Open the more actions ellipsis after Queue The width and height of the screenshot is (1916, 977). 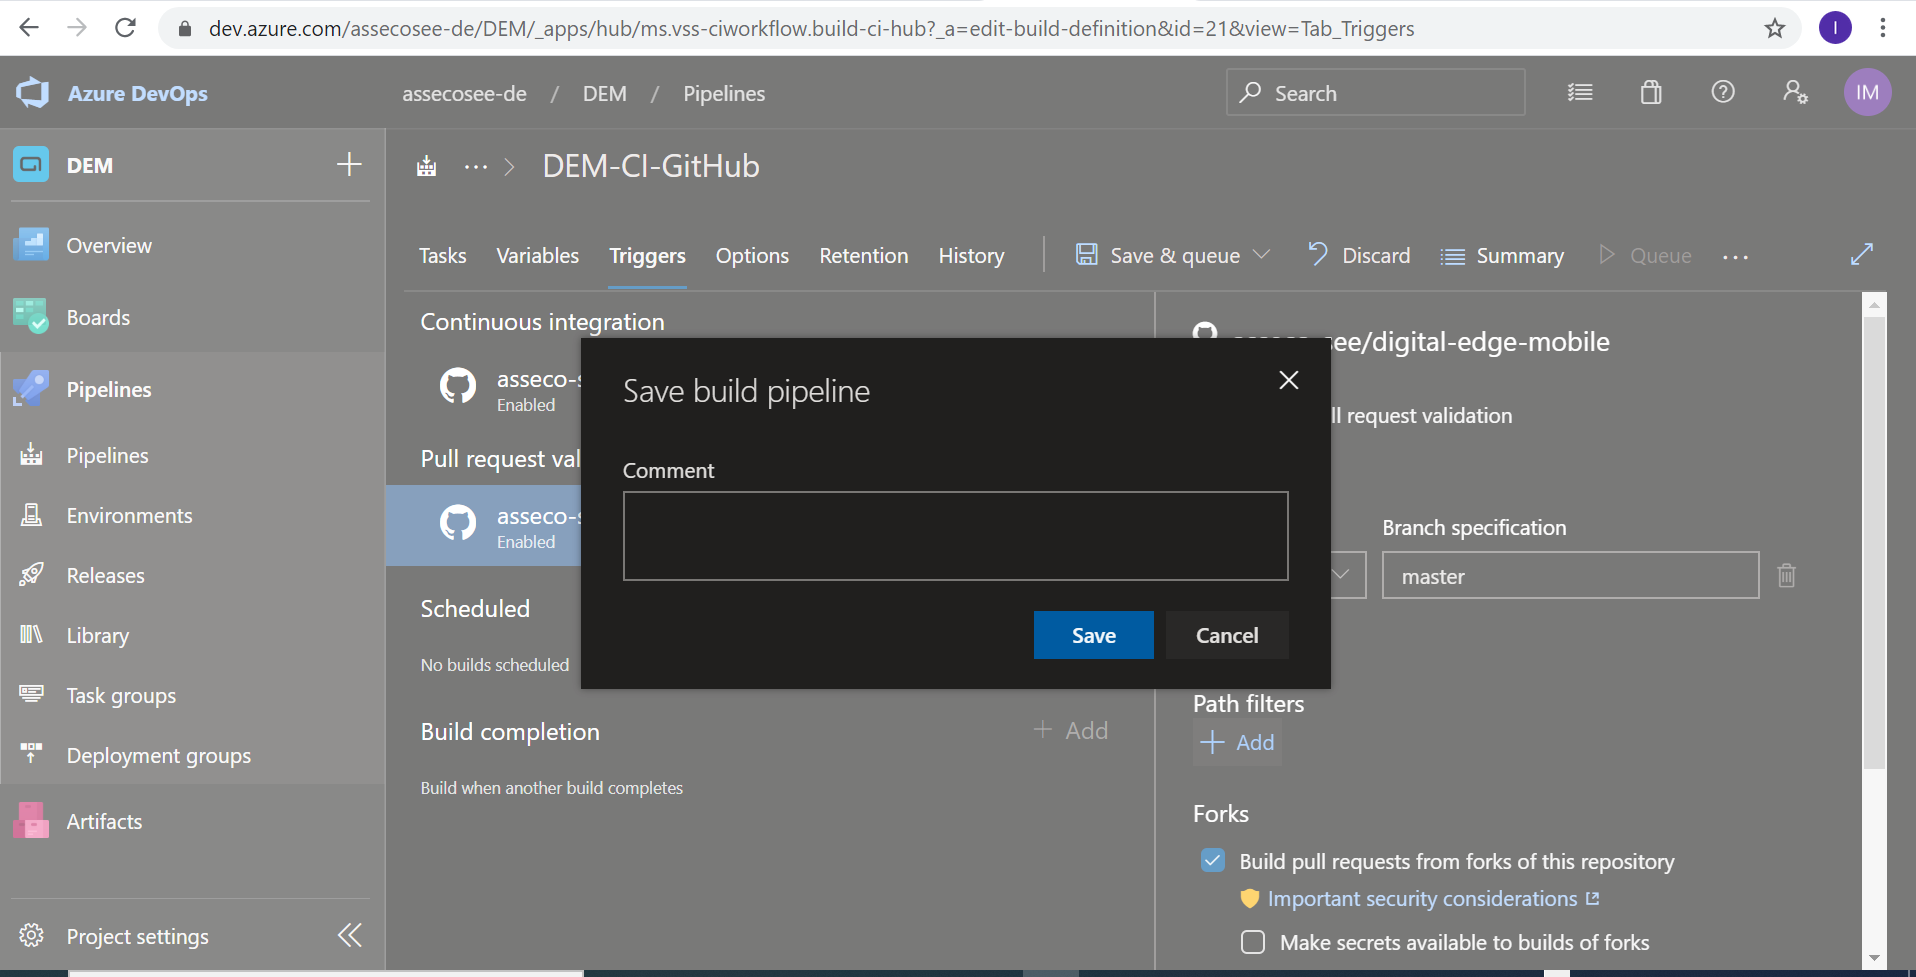pyautogui.click(x=1735, y=257)
